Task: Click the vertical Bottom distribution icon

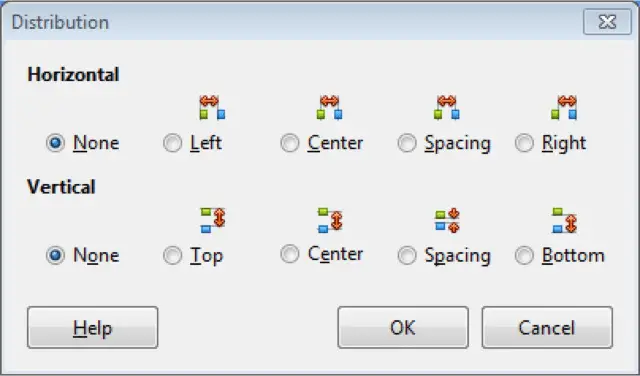Action: (564, 220)
